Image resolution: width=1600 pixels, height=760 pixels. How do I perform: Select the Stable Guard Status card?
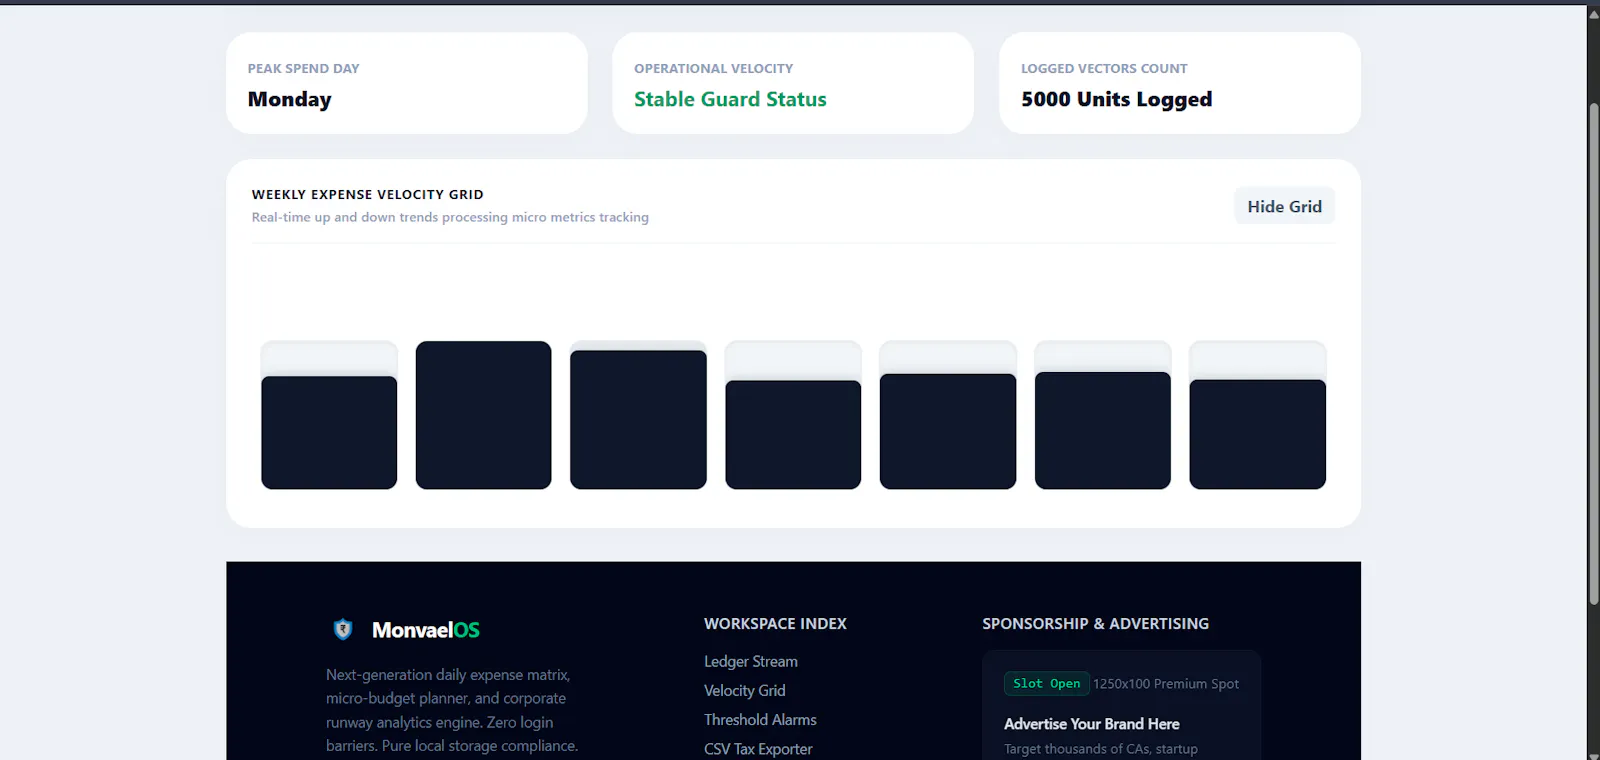pos(793,83)
